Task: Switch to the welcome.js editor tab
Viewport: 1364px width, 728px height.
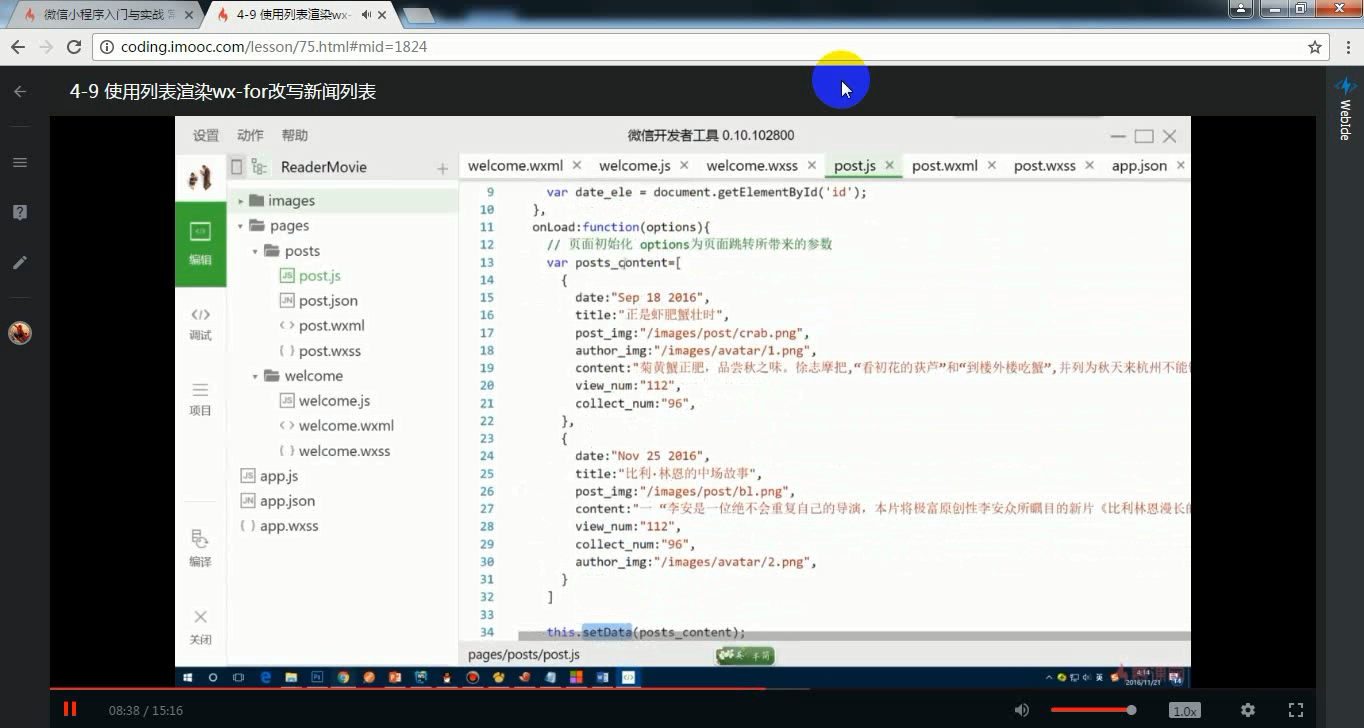Action: [x=635, y=166]
